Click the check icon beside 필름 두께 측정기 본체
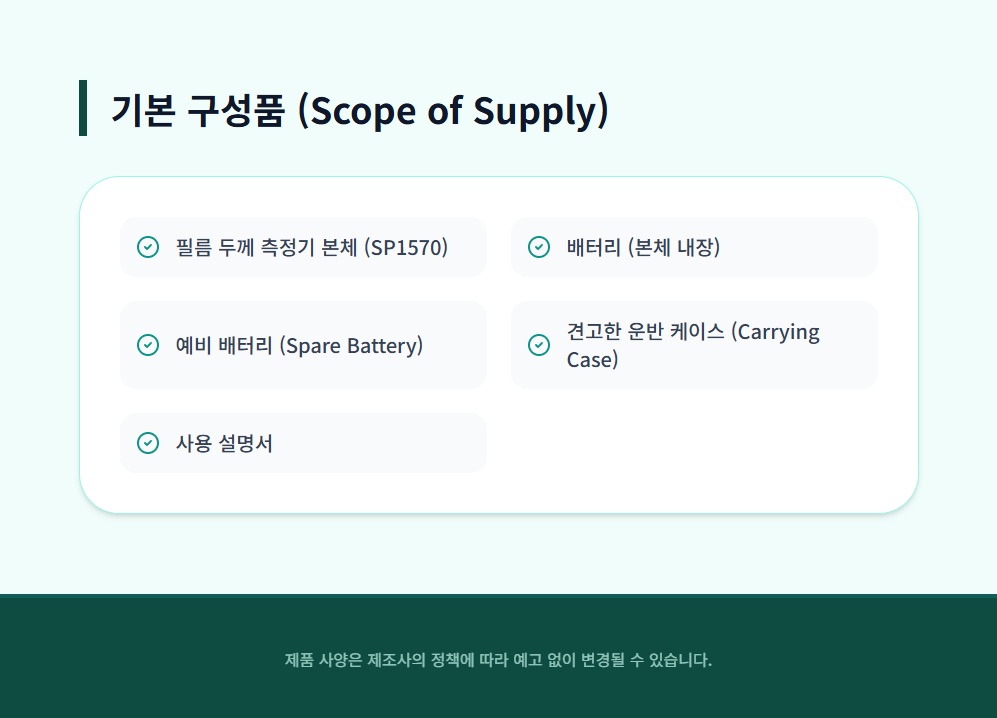Image resolution: width=997 pixels, height=718 pixels. click(148, 247)
